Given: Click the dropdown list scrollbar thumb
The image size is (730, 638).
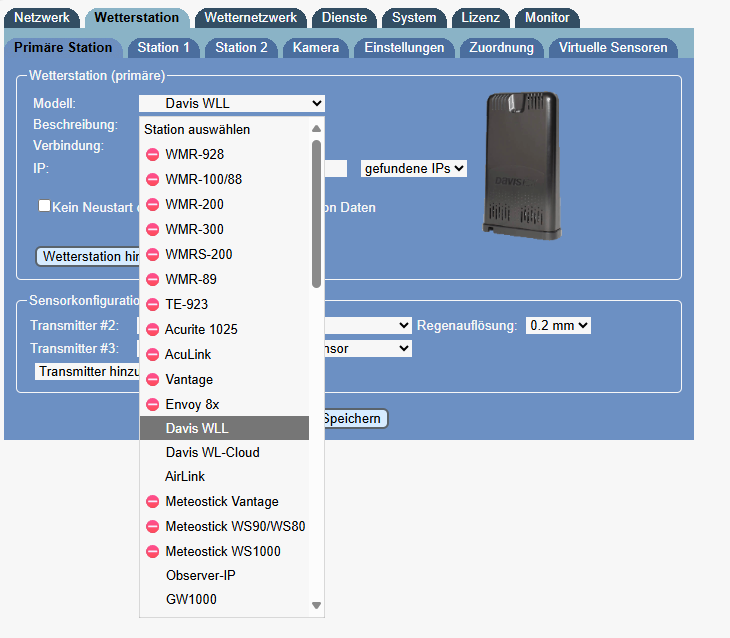Looking at the screenshot, I should [x=317, y=214].
